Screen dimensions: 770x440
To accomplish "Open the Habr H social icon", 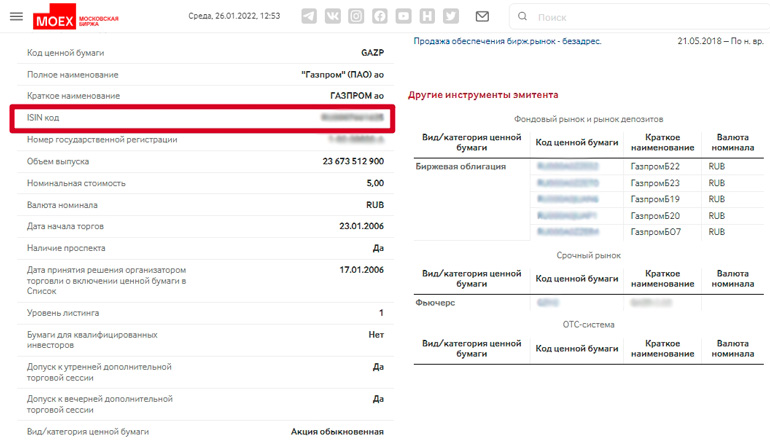I will coord(427,16).
